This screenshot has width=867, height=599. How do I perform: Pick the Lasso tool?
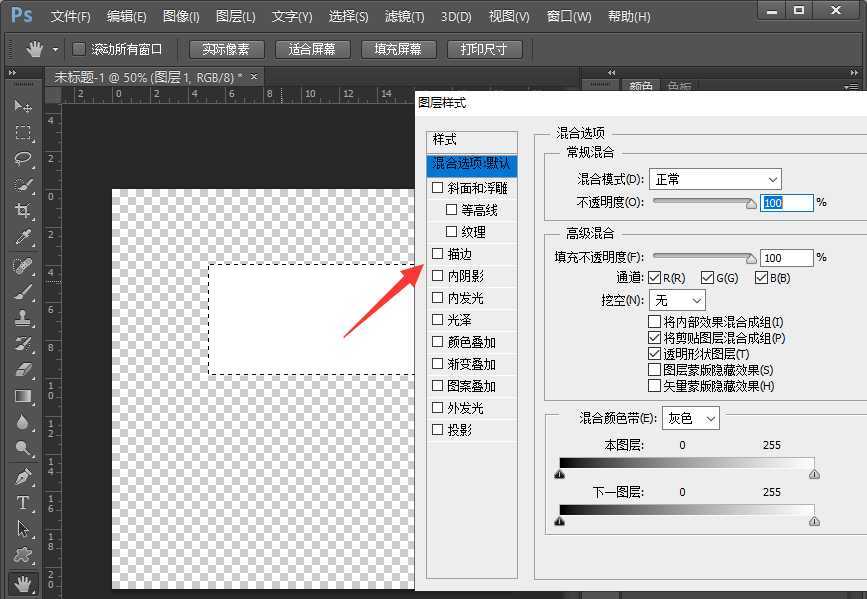point(22,159)
